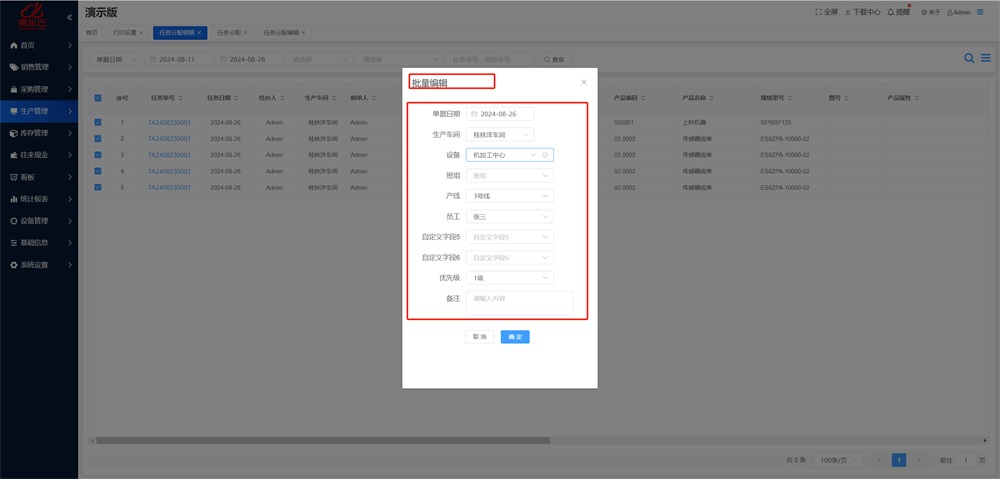The height and width of the screenshot is (479, 1000).
Task: Close the 任务分配 tab
Action: click(x=246, y=33)
